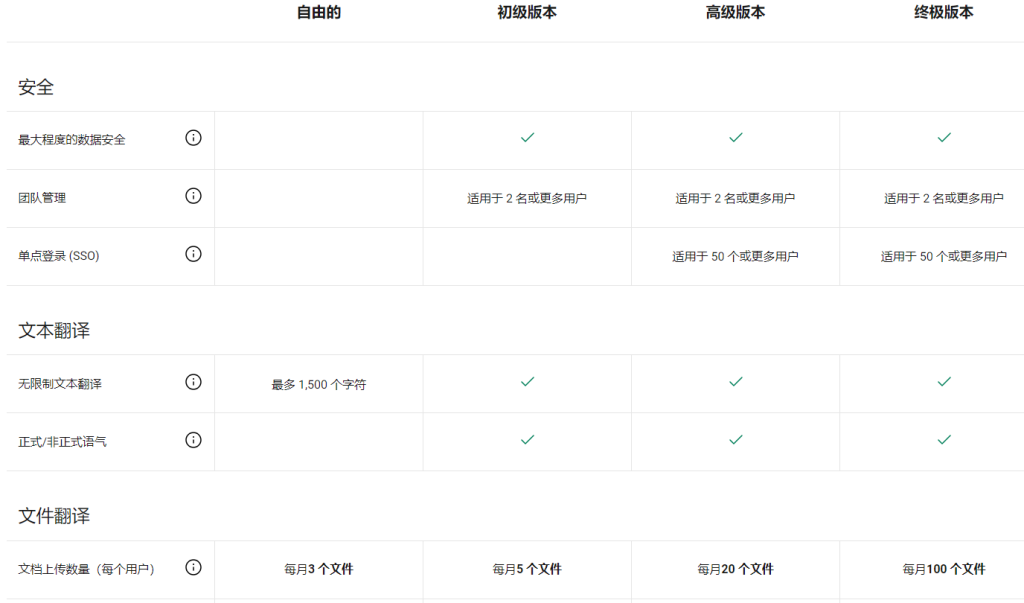Click info icon next to 正式/非正式语气

click(x=194, y=440)
